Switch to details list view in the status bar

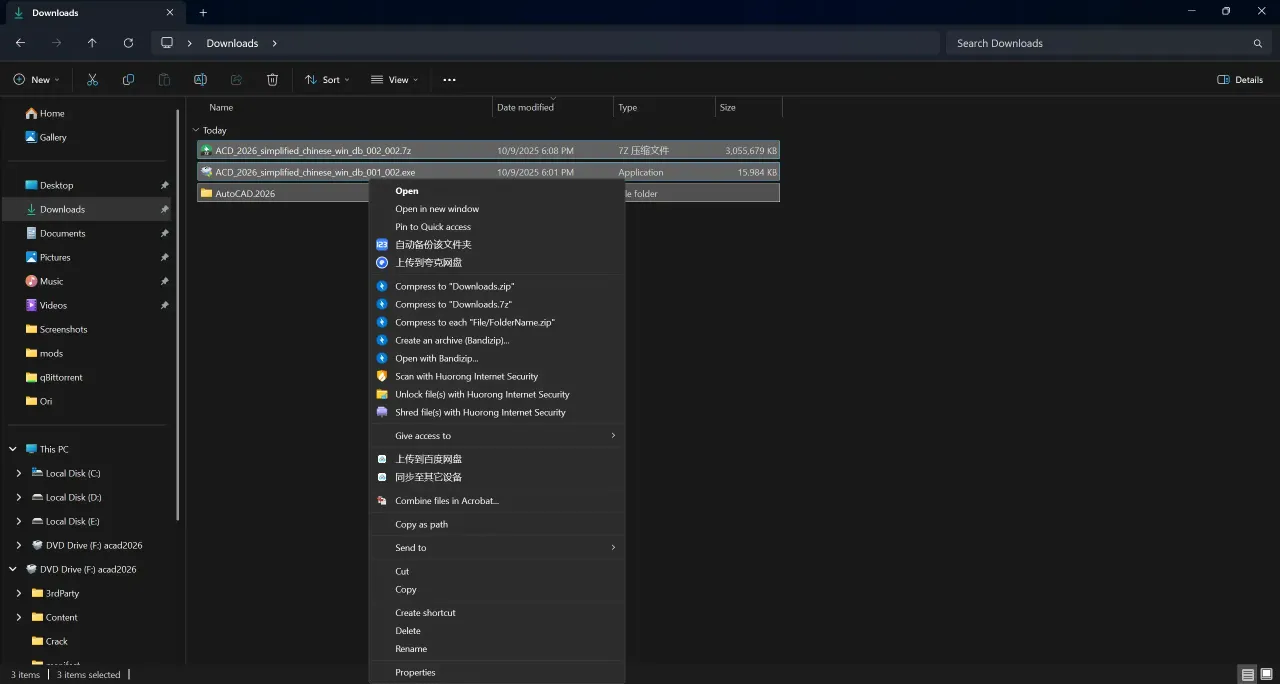coord(1248,674)
